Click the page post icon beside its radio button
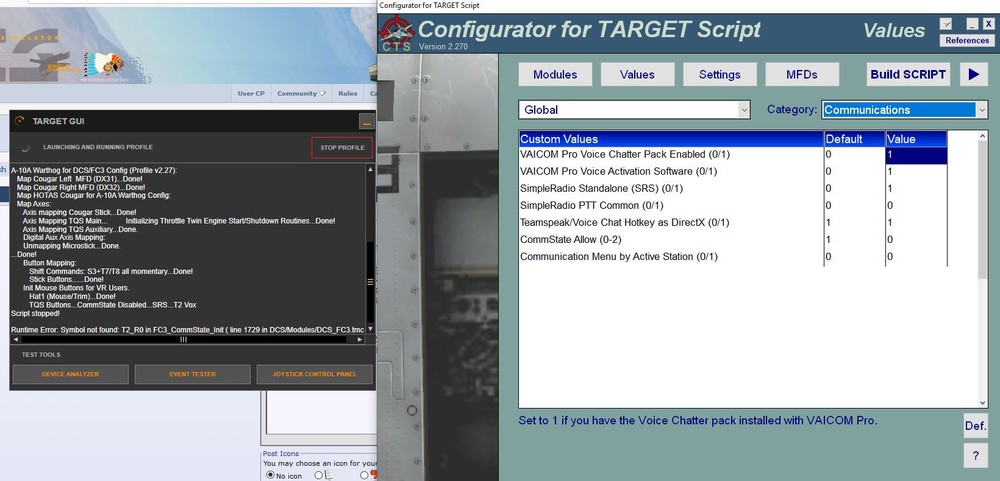Image resolution: width=1000 pixels, height=481 pixels. [x=328, y=475]
